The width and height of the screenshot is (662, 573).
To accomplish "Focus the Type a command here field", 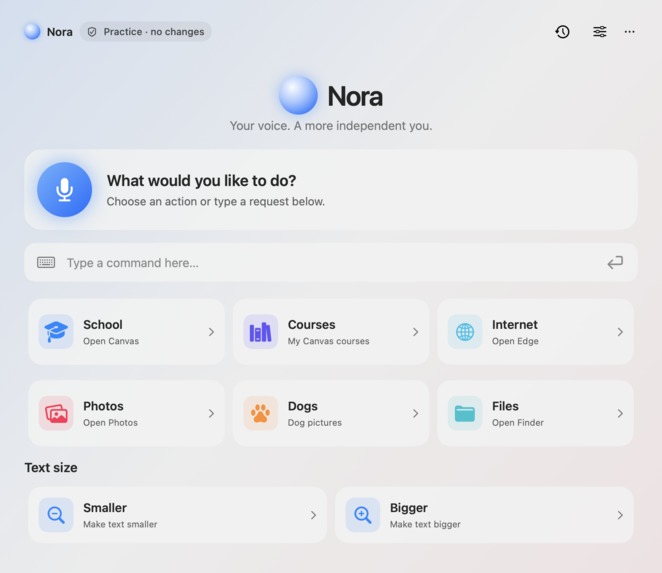I will click(331, 262).
